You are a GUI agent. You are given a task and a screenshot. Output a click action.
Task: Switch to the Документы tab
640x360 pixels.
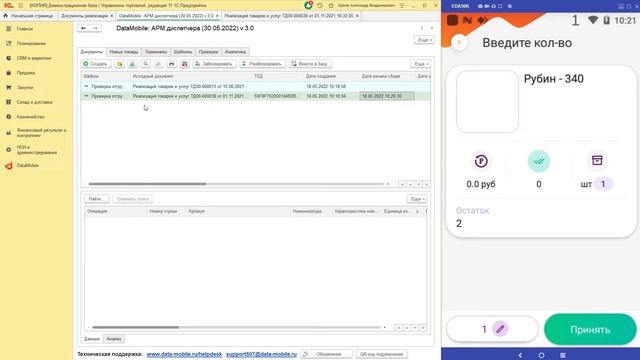coord(91,52)
